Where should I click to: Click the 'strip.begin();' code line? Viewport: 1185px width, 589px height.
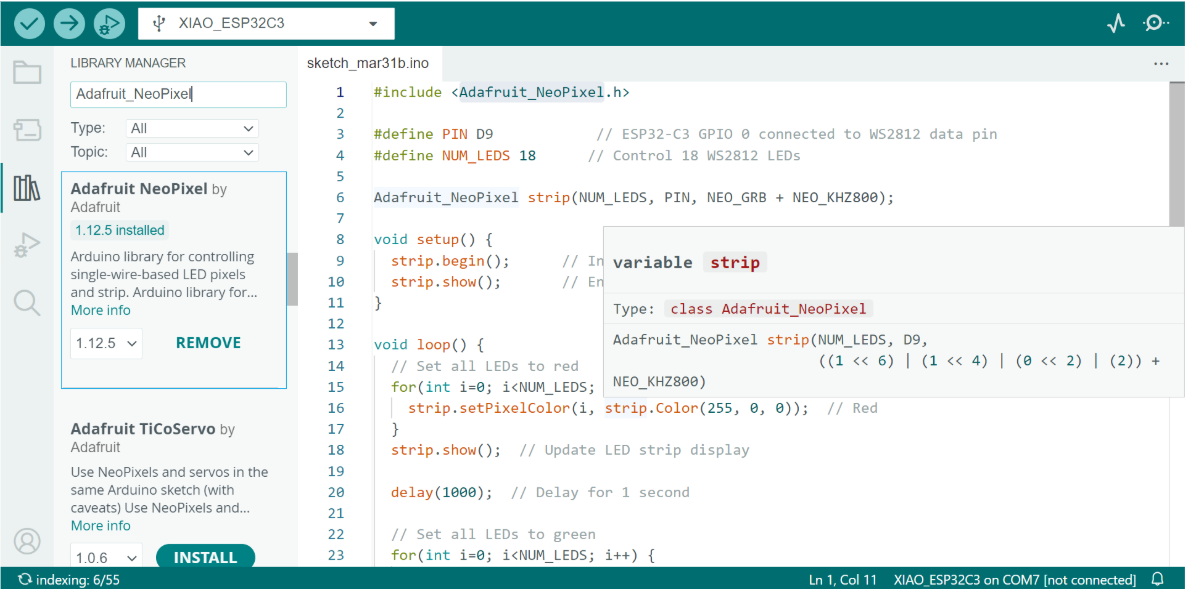tap(450, 261)
